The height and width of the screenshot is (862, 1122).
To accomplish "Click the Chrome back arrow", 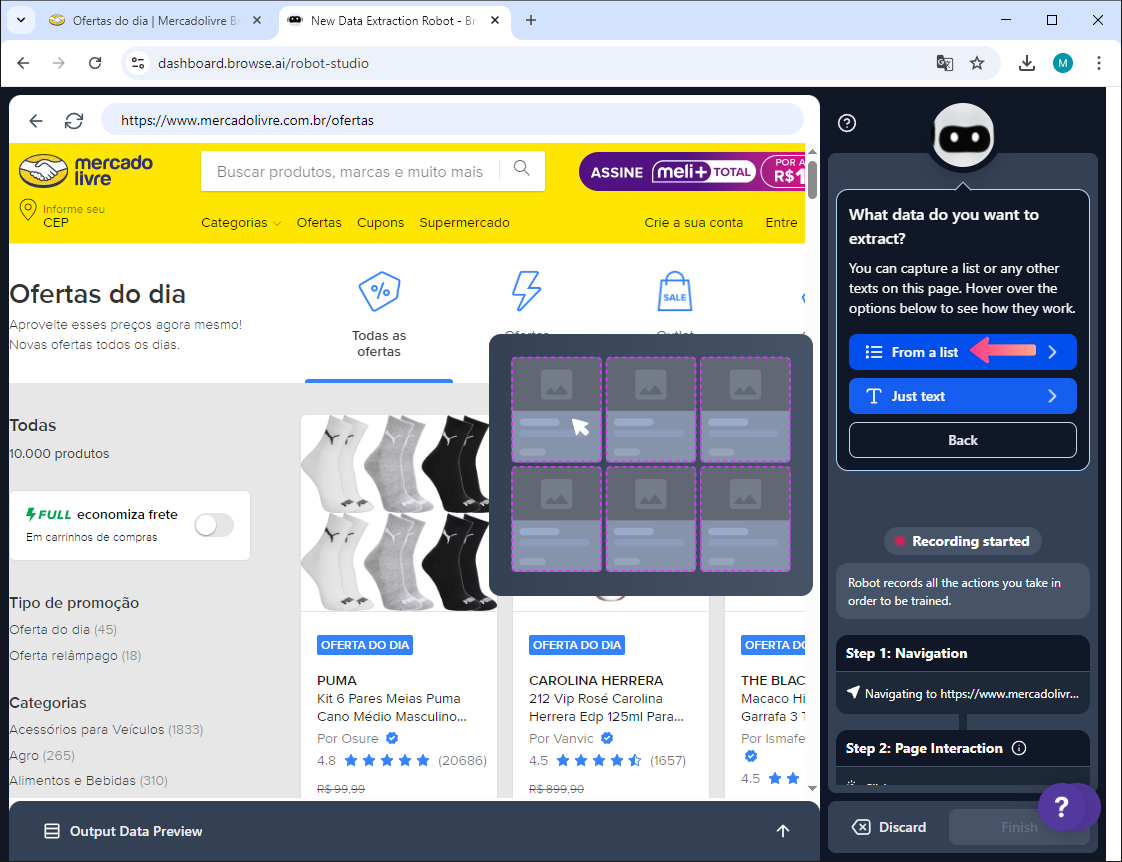I will click(23, 63).
